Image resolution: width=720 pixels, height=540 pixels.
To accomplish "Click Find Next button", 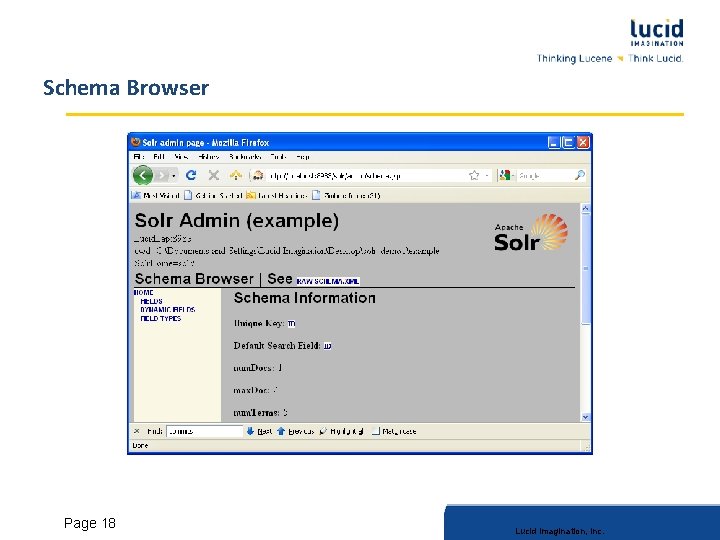I will pos(259,431).
